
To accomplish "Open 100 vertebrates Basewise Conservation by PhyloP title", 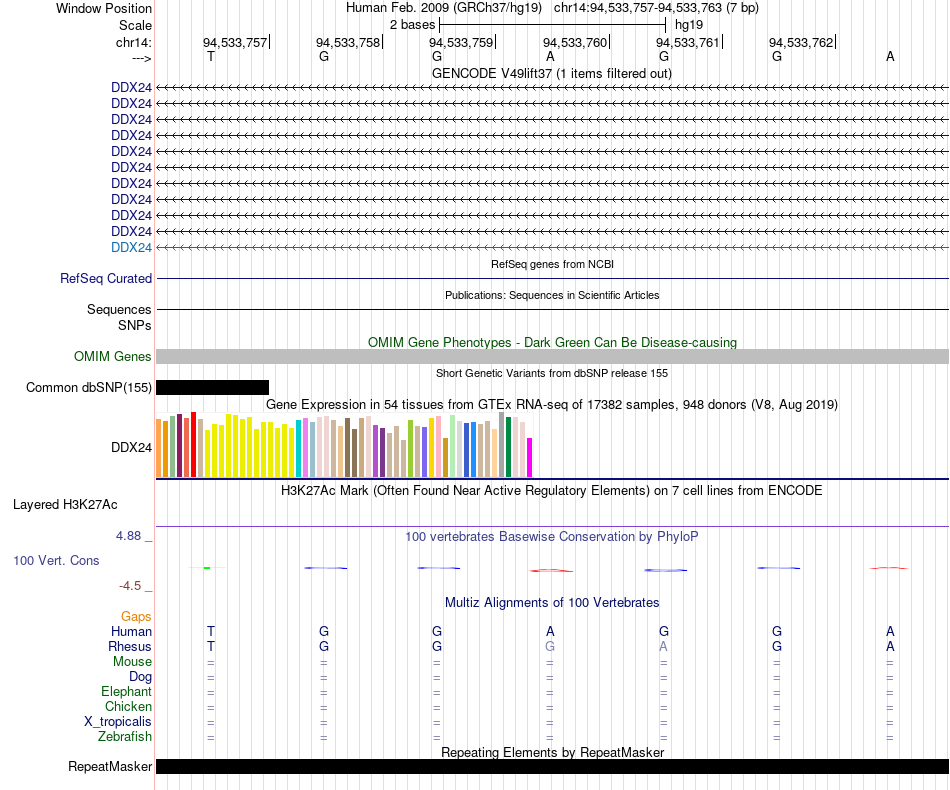I will point(552,536).
